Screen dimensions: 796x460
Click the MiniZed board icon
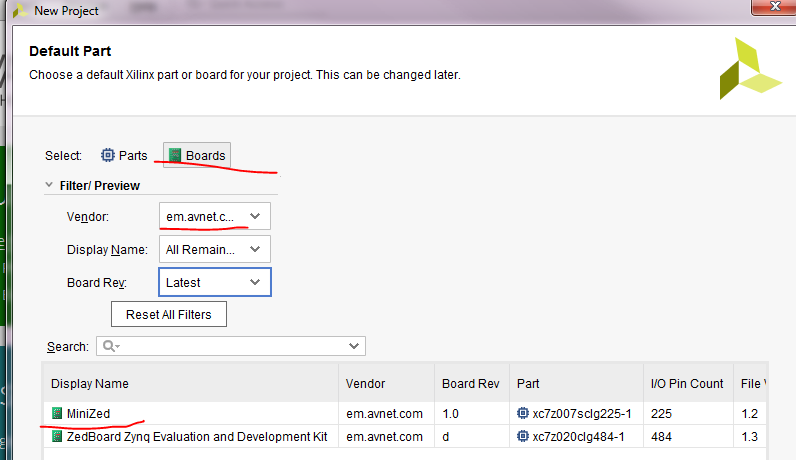coord(57,413)
